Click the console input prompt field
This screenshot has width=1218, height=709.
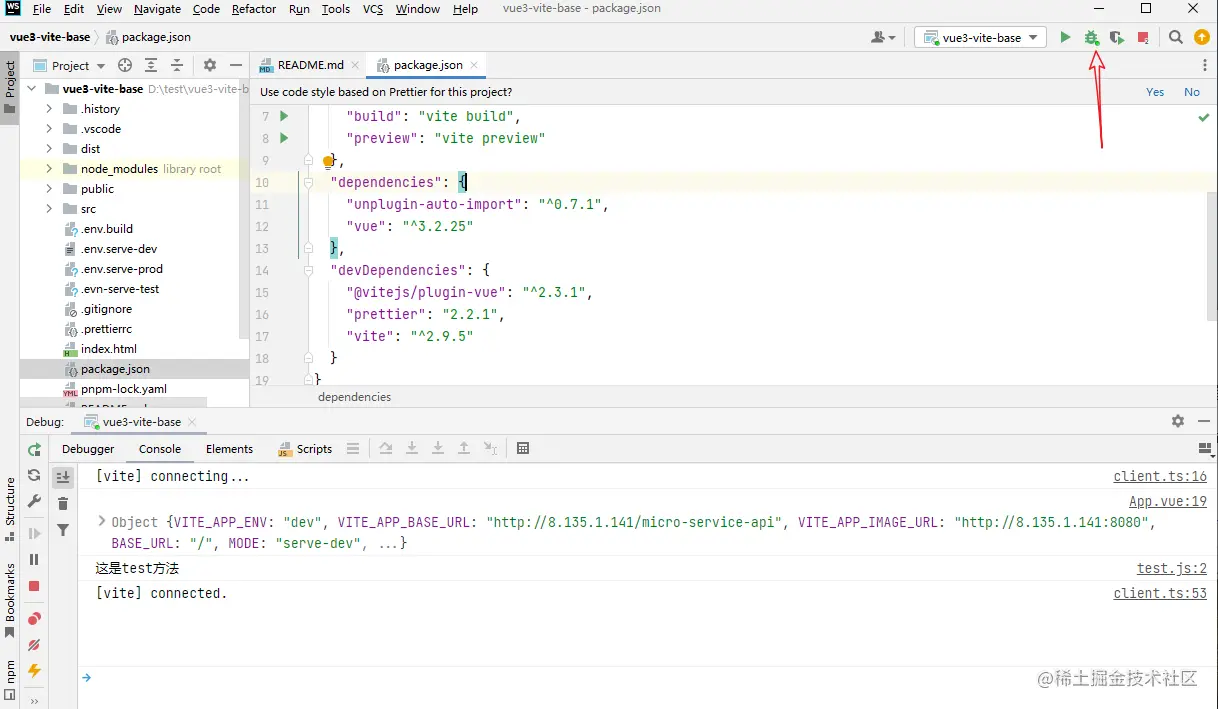point(650,678)
